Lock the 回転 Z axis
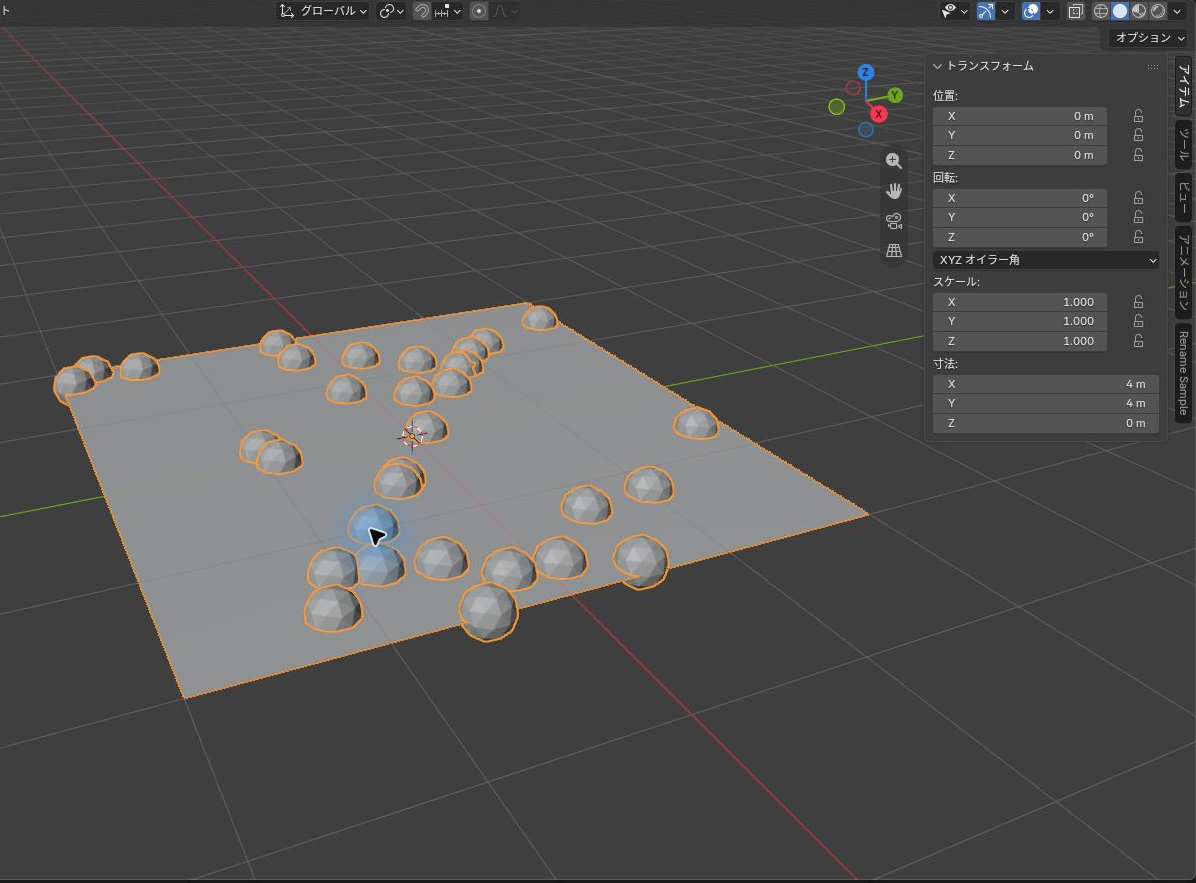Screen dimensions: 1196x883 click(1138, 237)
